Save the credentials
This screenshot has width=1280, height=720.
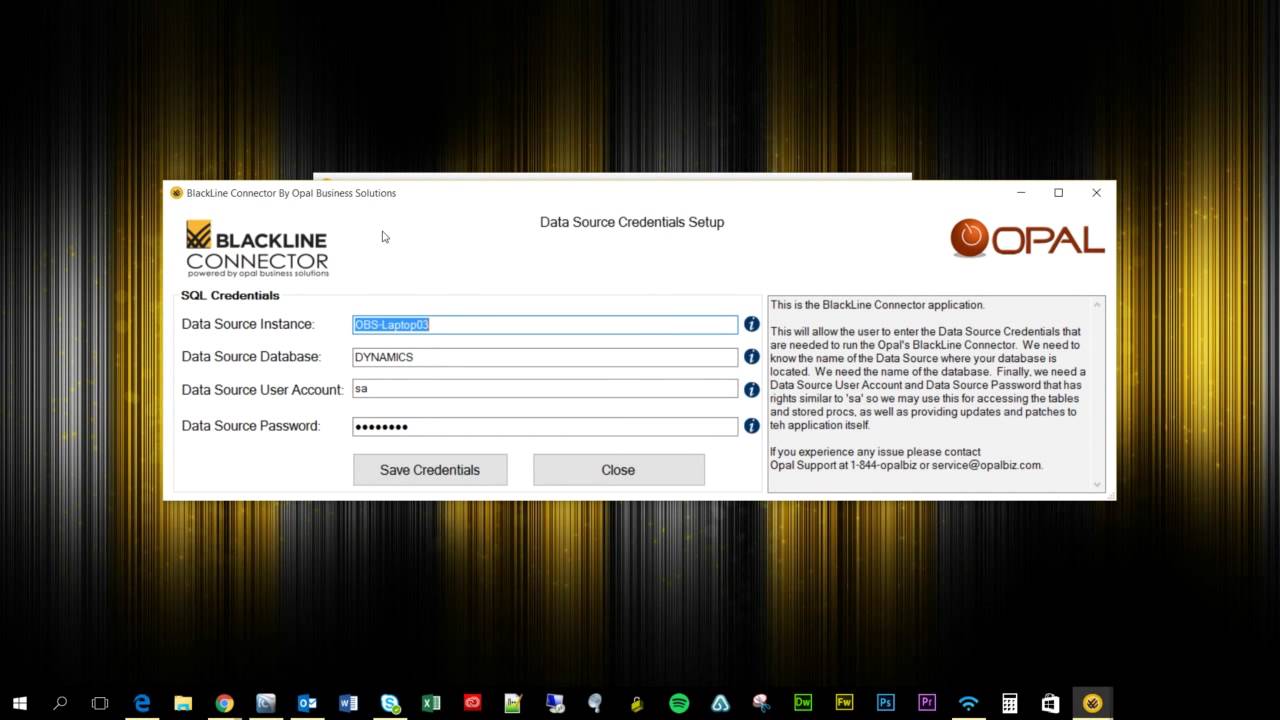[x=430, y=470]
